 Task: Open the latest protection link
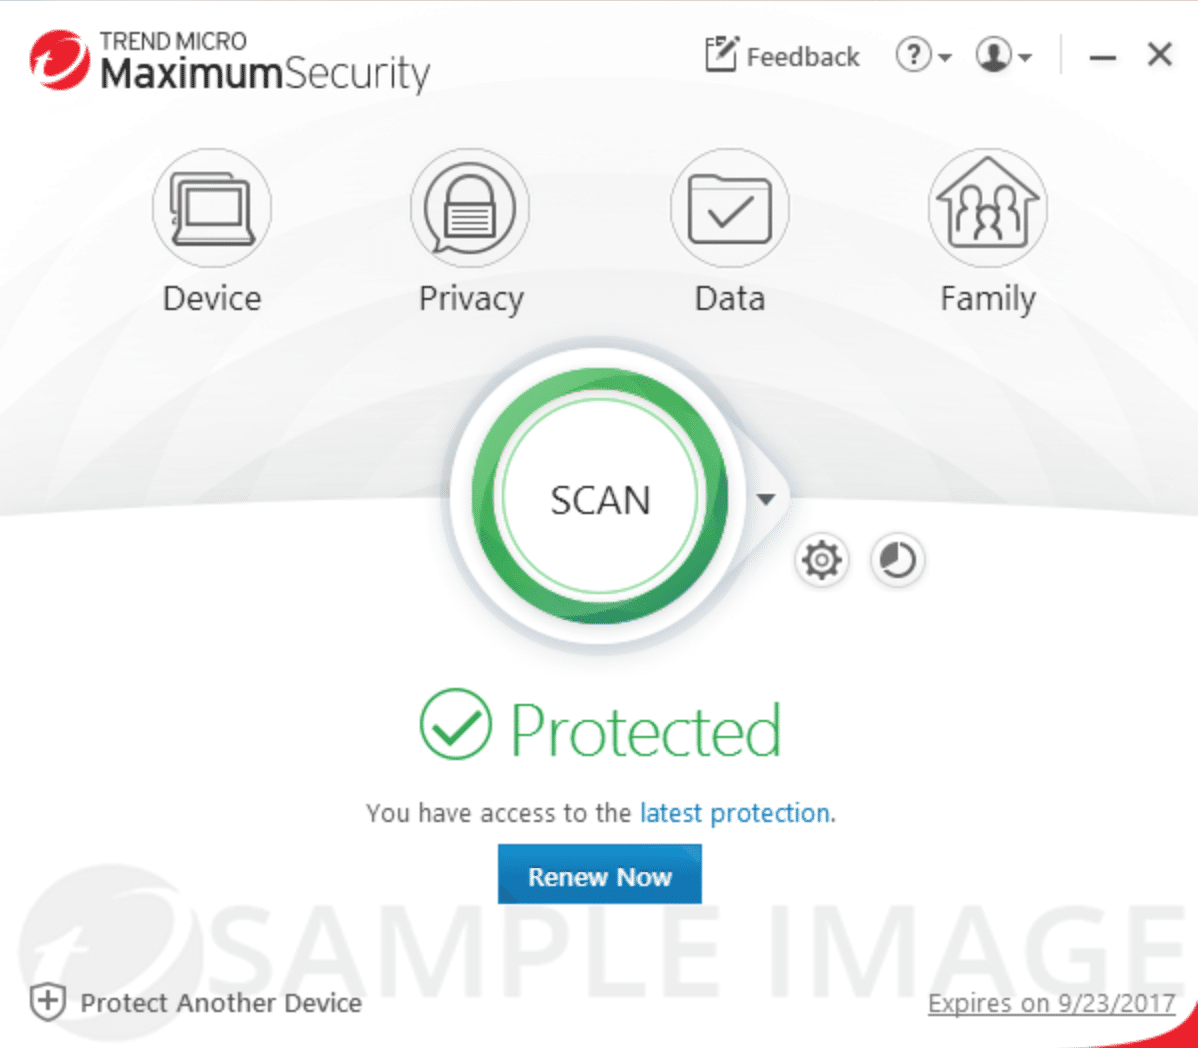pos(735,813)
